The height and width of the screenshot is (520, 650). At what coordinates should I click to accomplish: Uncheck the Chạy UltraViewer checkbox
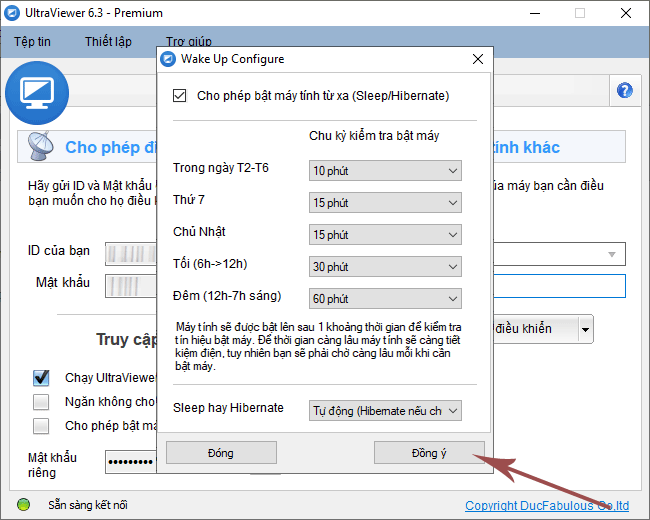click(41, 378)
